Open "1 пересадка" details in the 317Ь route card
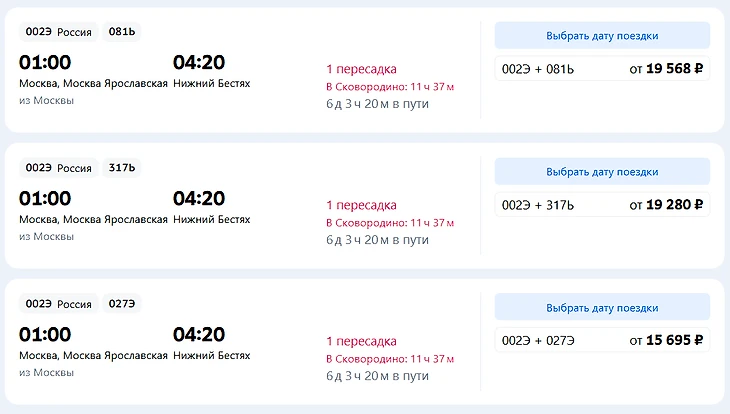The height and width of the screenshot is (414, 730). 361,205
